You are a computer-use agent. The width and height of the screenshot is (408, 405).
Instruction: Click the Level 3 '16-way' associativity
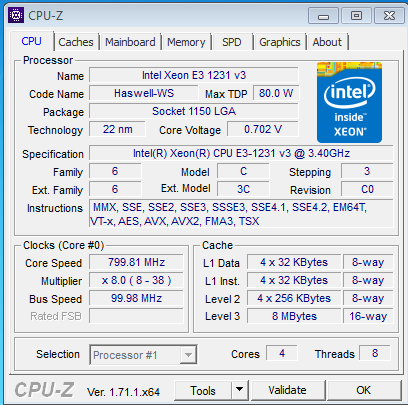(x=368, y=316)
